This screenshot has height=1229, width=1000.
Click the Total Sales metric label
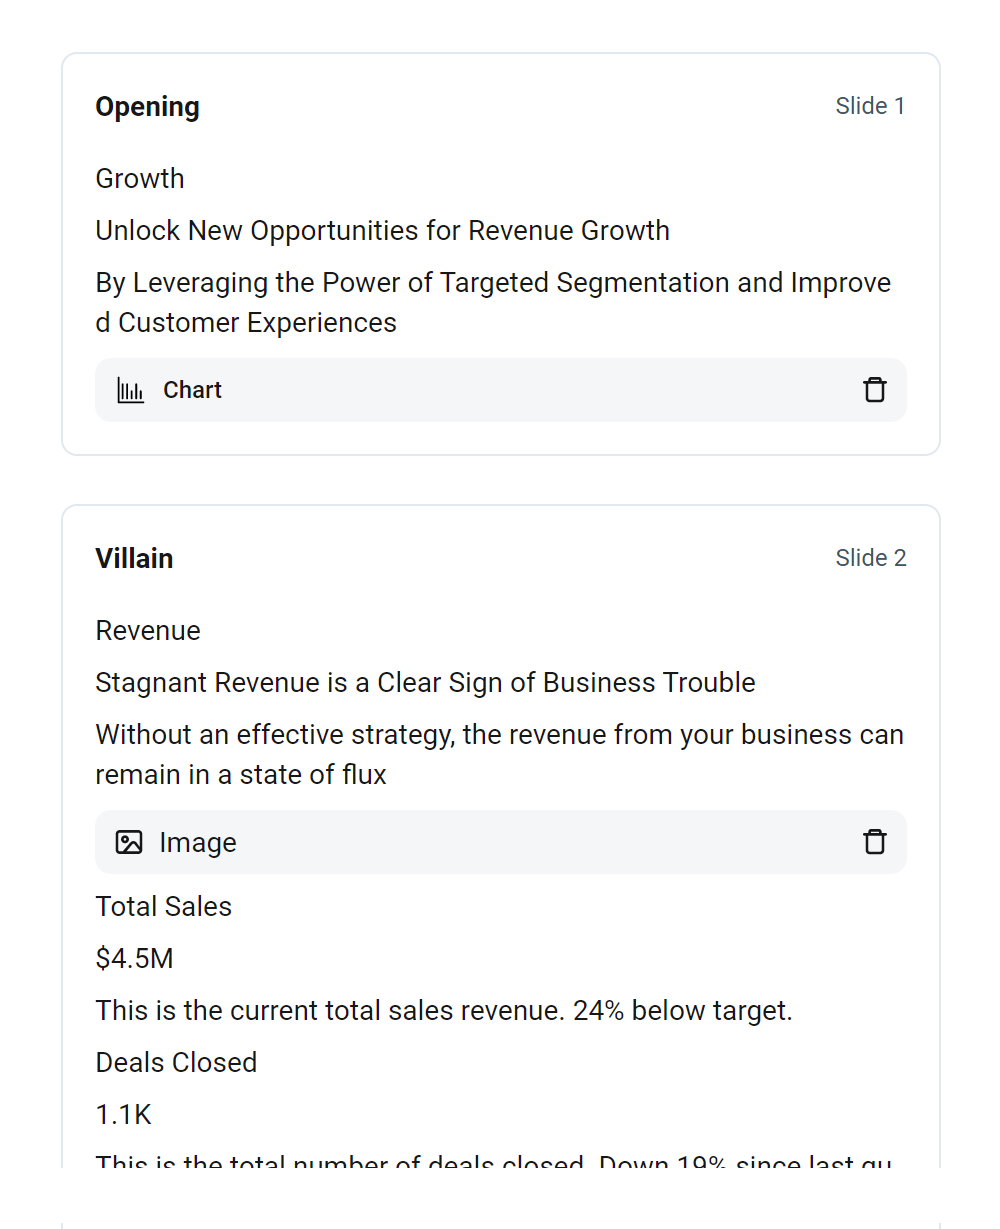pyautogui.click(x=163, y=907)
